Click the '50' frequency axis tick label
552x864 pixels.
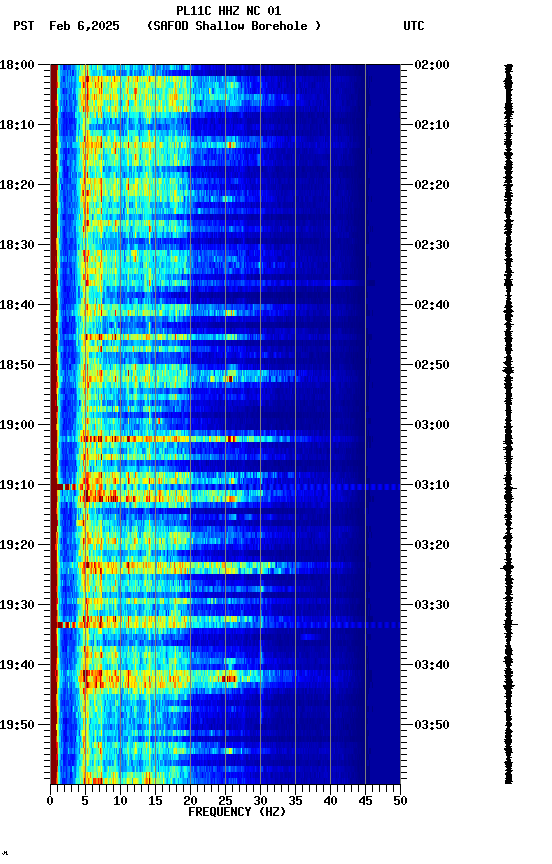(x=400, y=801)
